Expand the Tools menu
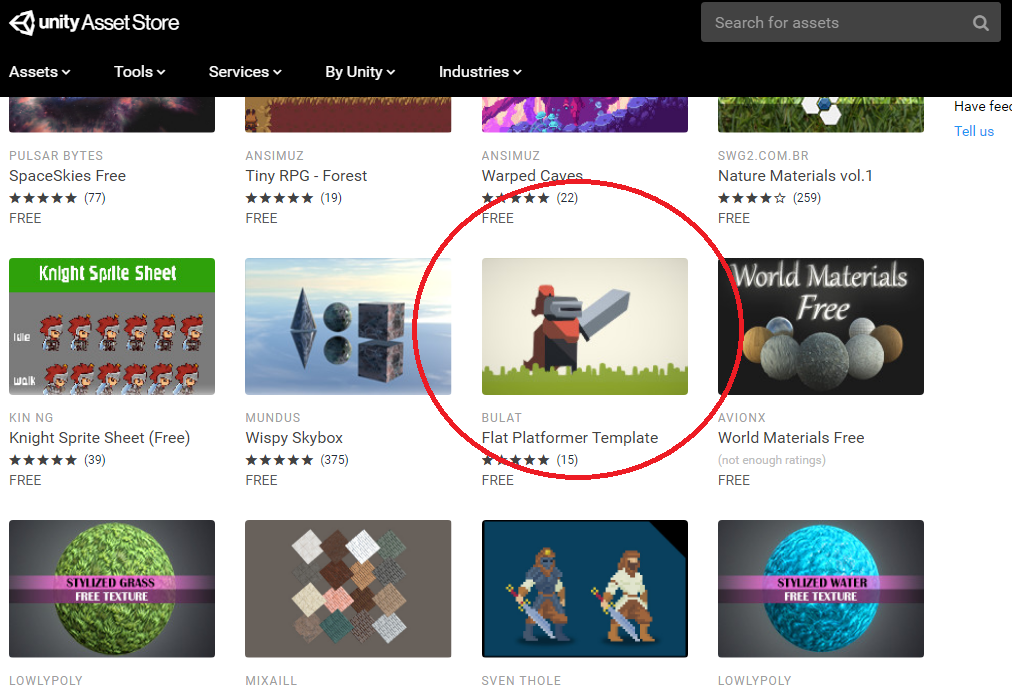The height and width of the screenshot is (691, 1012). (139, 72)
